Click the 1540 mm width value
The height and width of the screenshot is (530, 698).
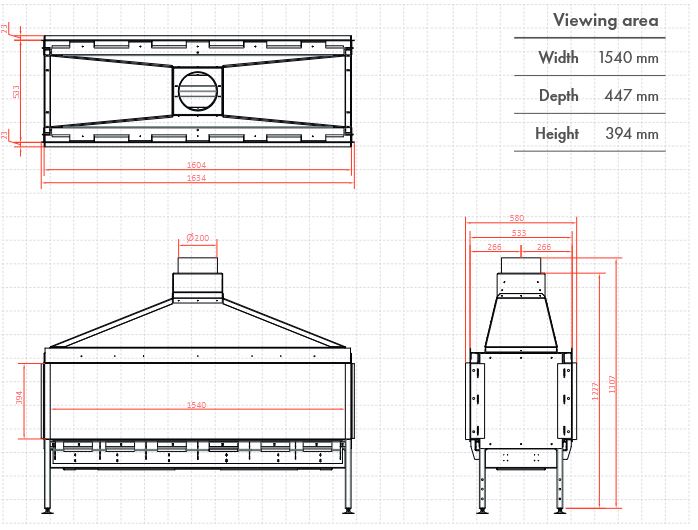click(628, 58)
